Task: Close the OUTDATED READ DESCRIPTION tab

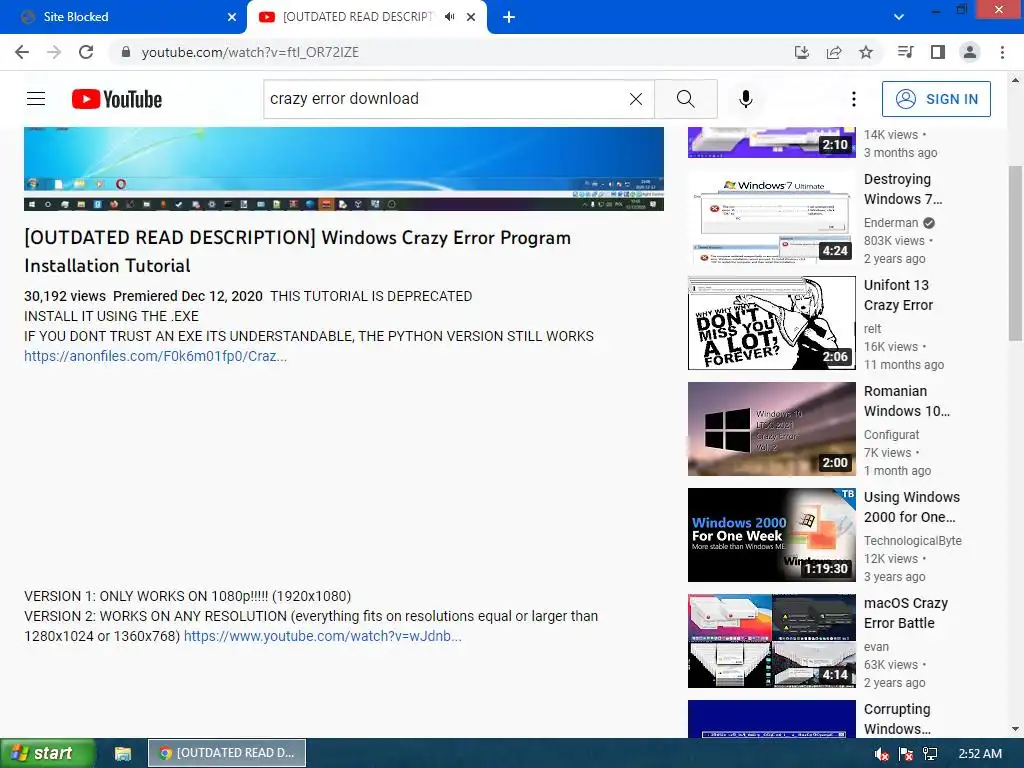Action: click(471, 17)
